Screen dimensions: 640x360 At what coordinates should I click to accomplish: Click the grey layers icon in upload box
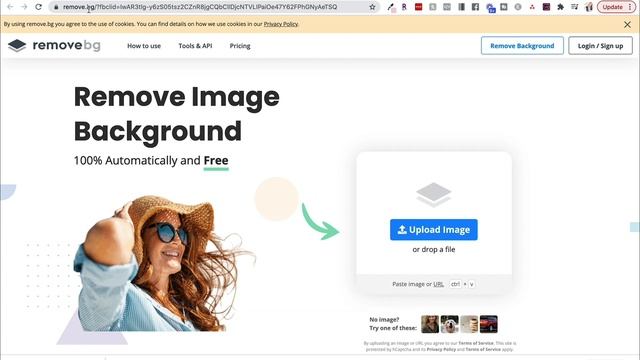point(433,194)
